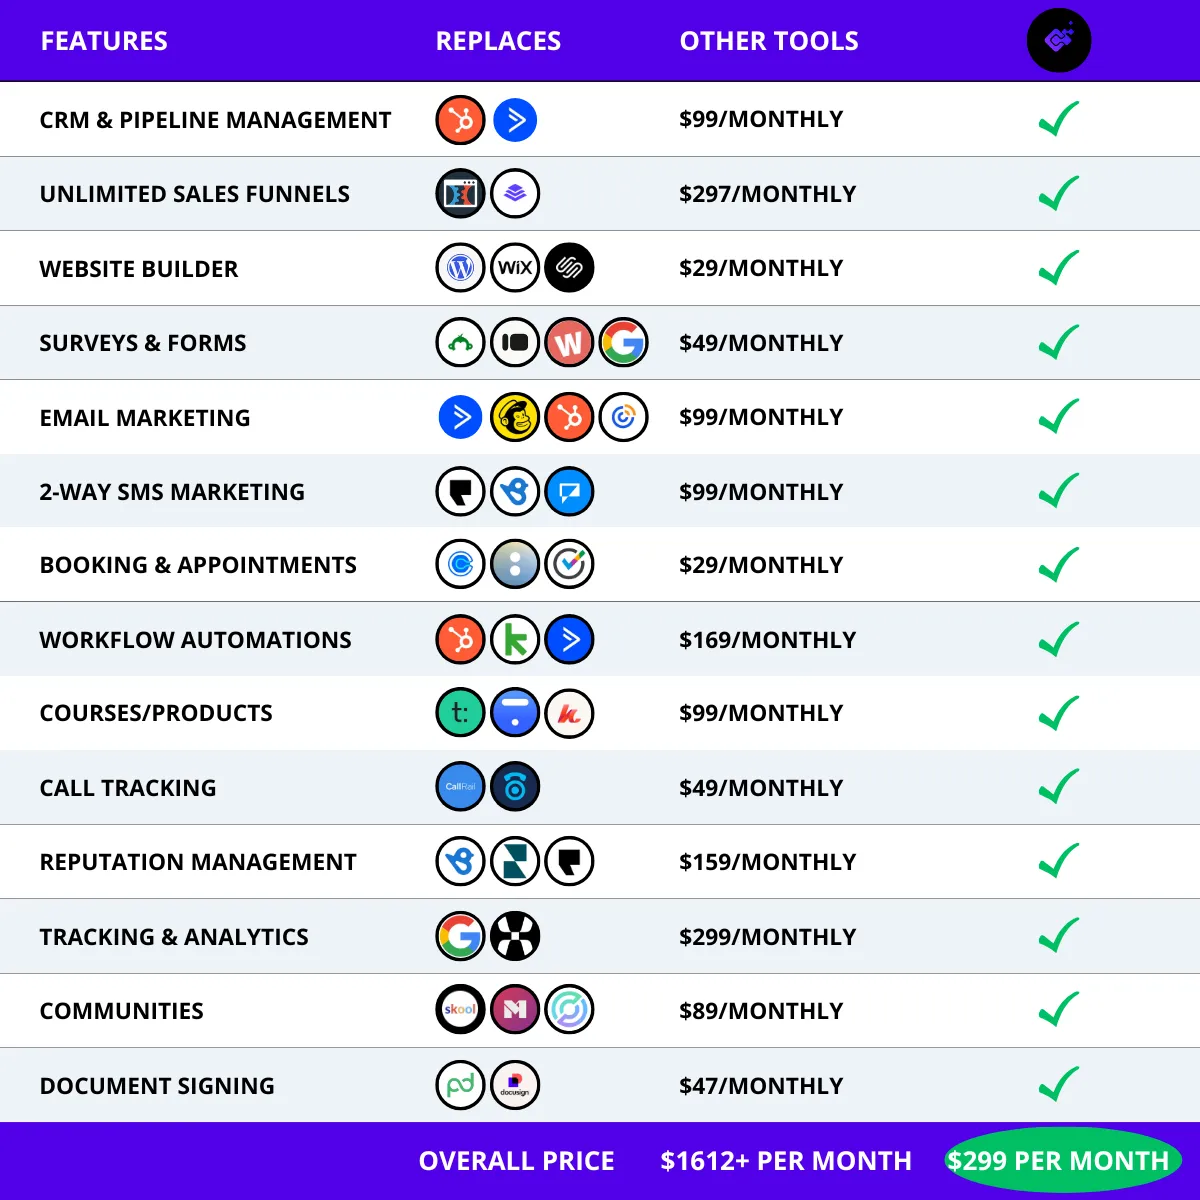Viewport: 1200px width, 1200px height.
Task: Select the Squarespace logo in Website Builder row
Action: pos(569,268)
